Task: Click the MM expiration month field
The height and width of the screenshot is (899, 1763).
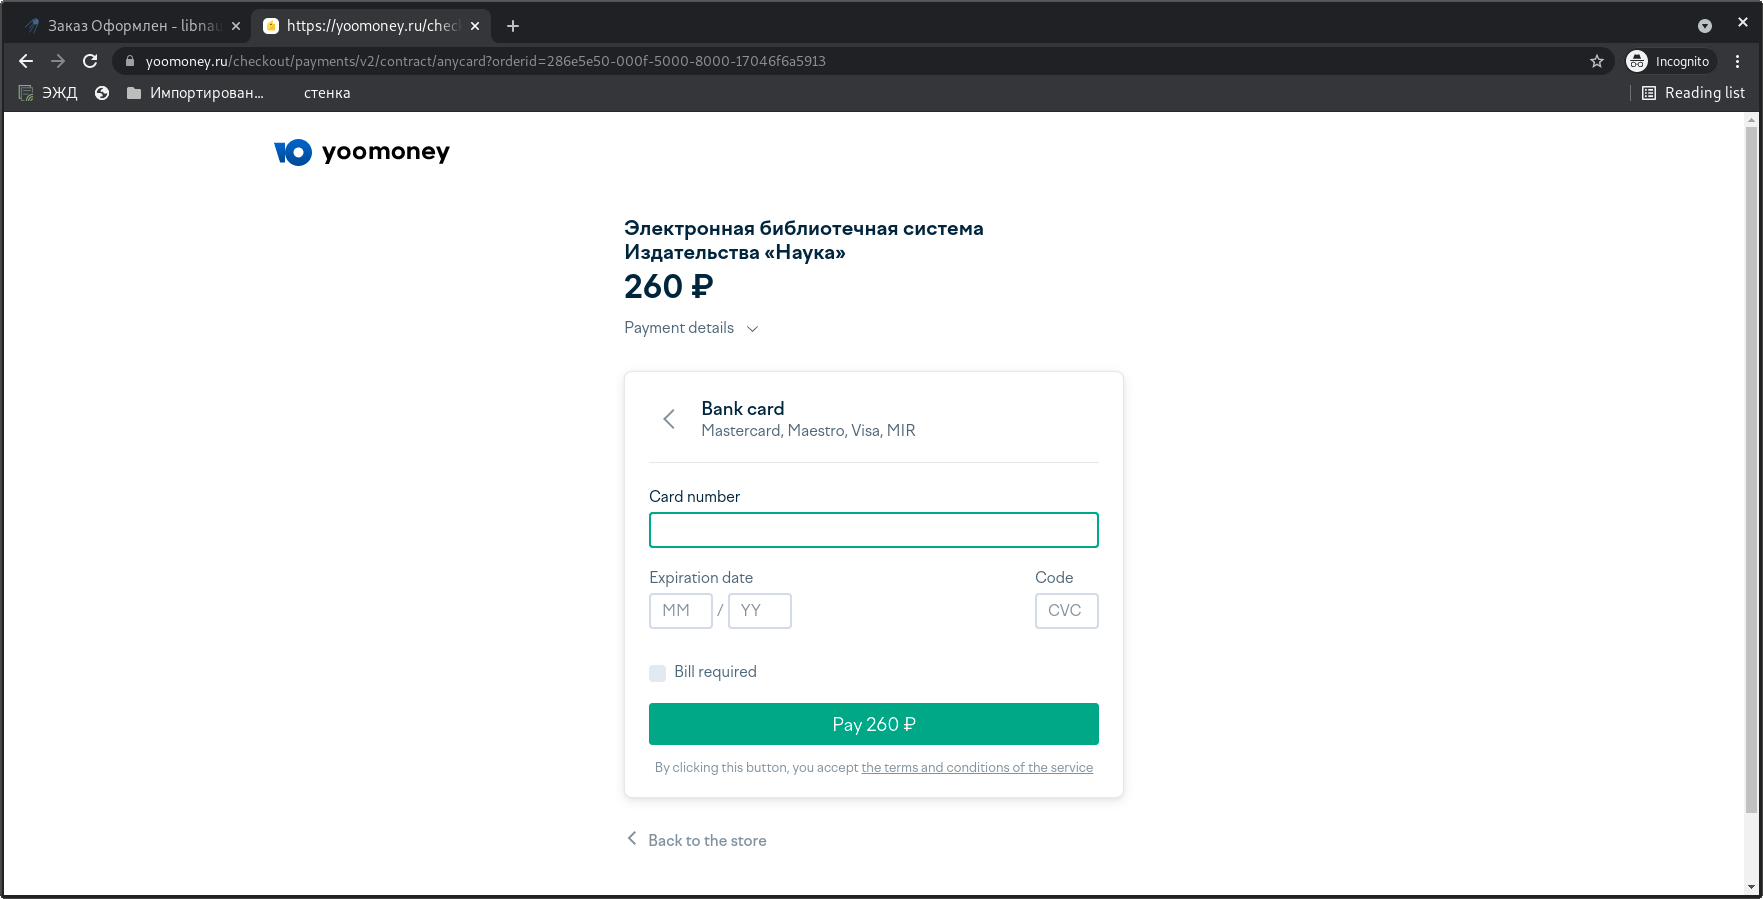Action: 681,611
